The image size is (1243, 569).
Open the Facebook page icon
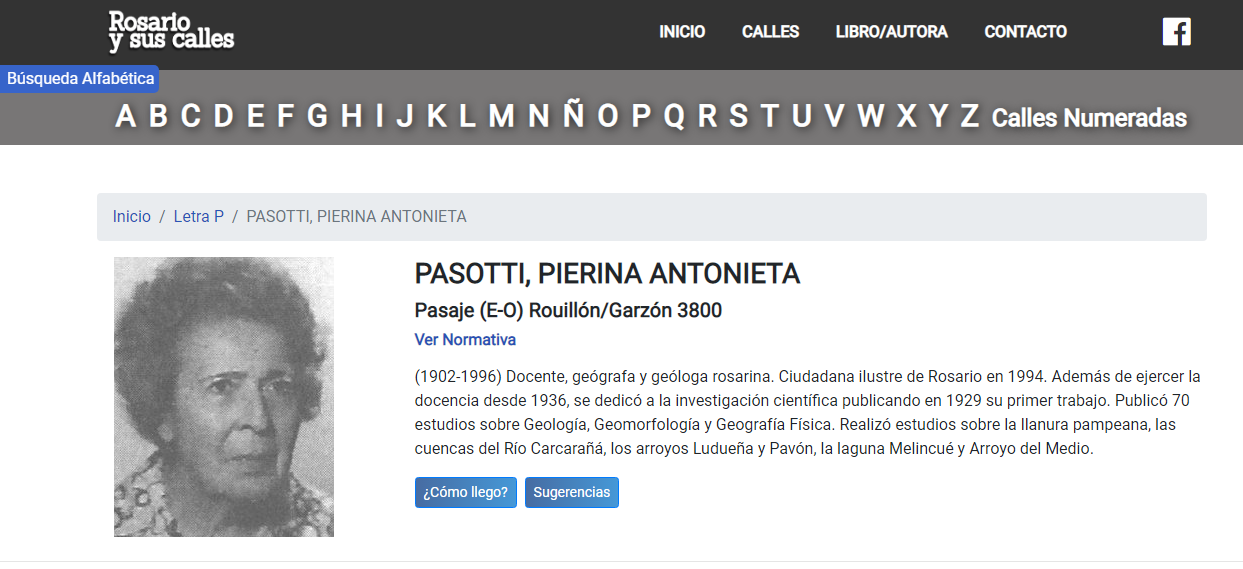tap(1176, 32)
